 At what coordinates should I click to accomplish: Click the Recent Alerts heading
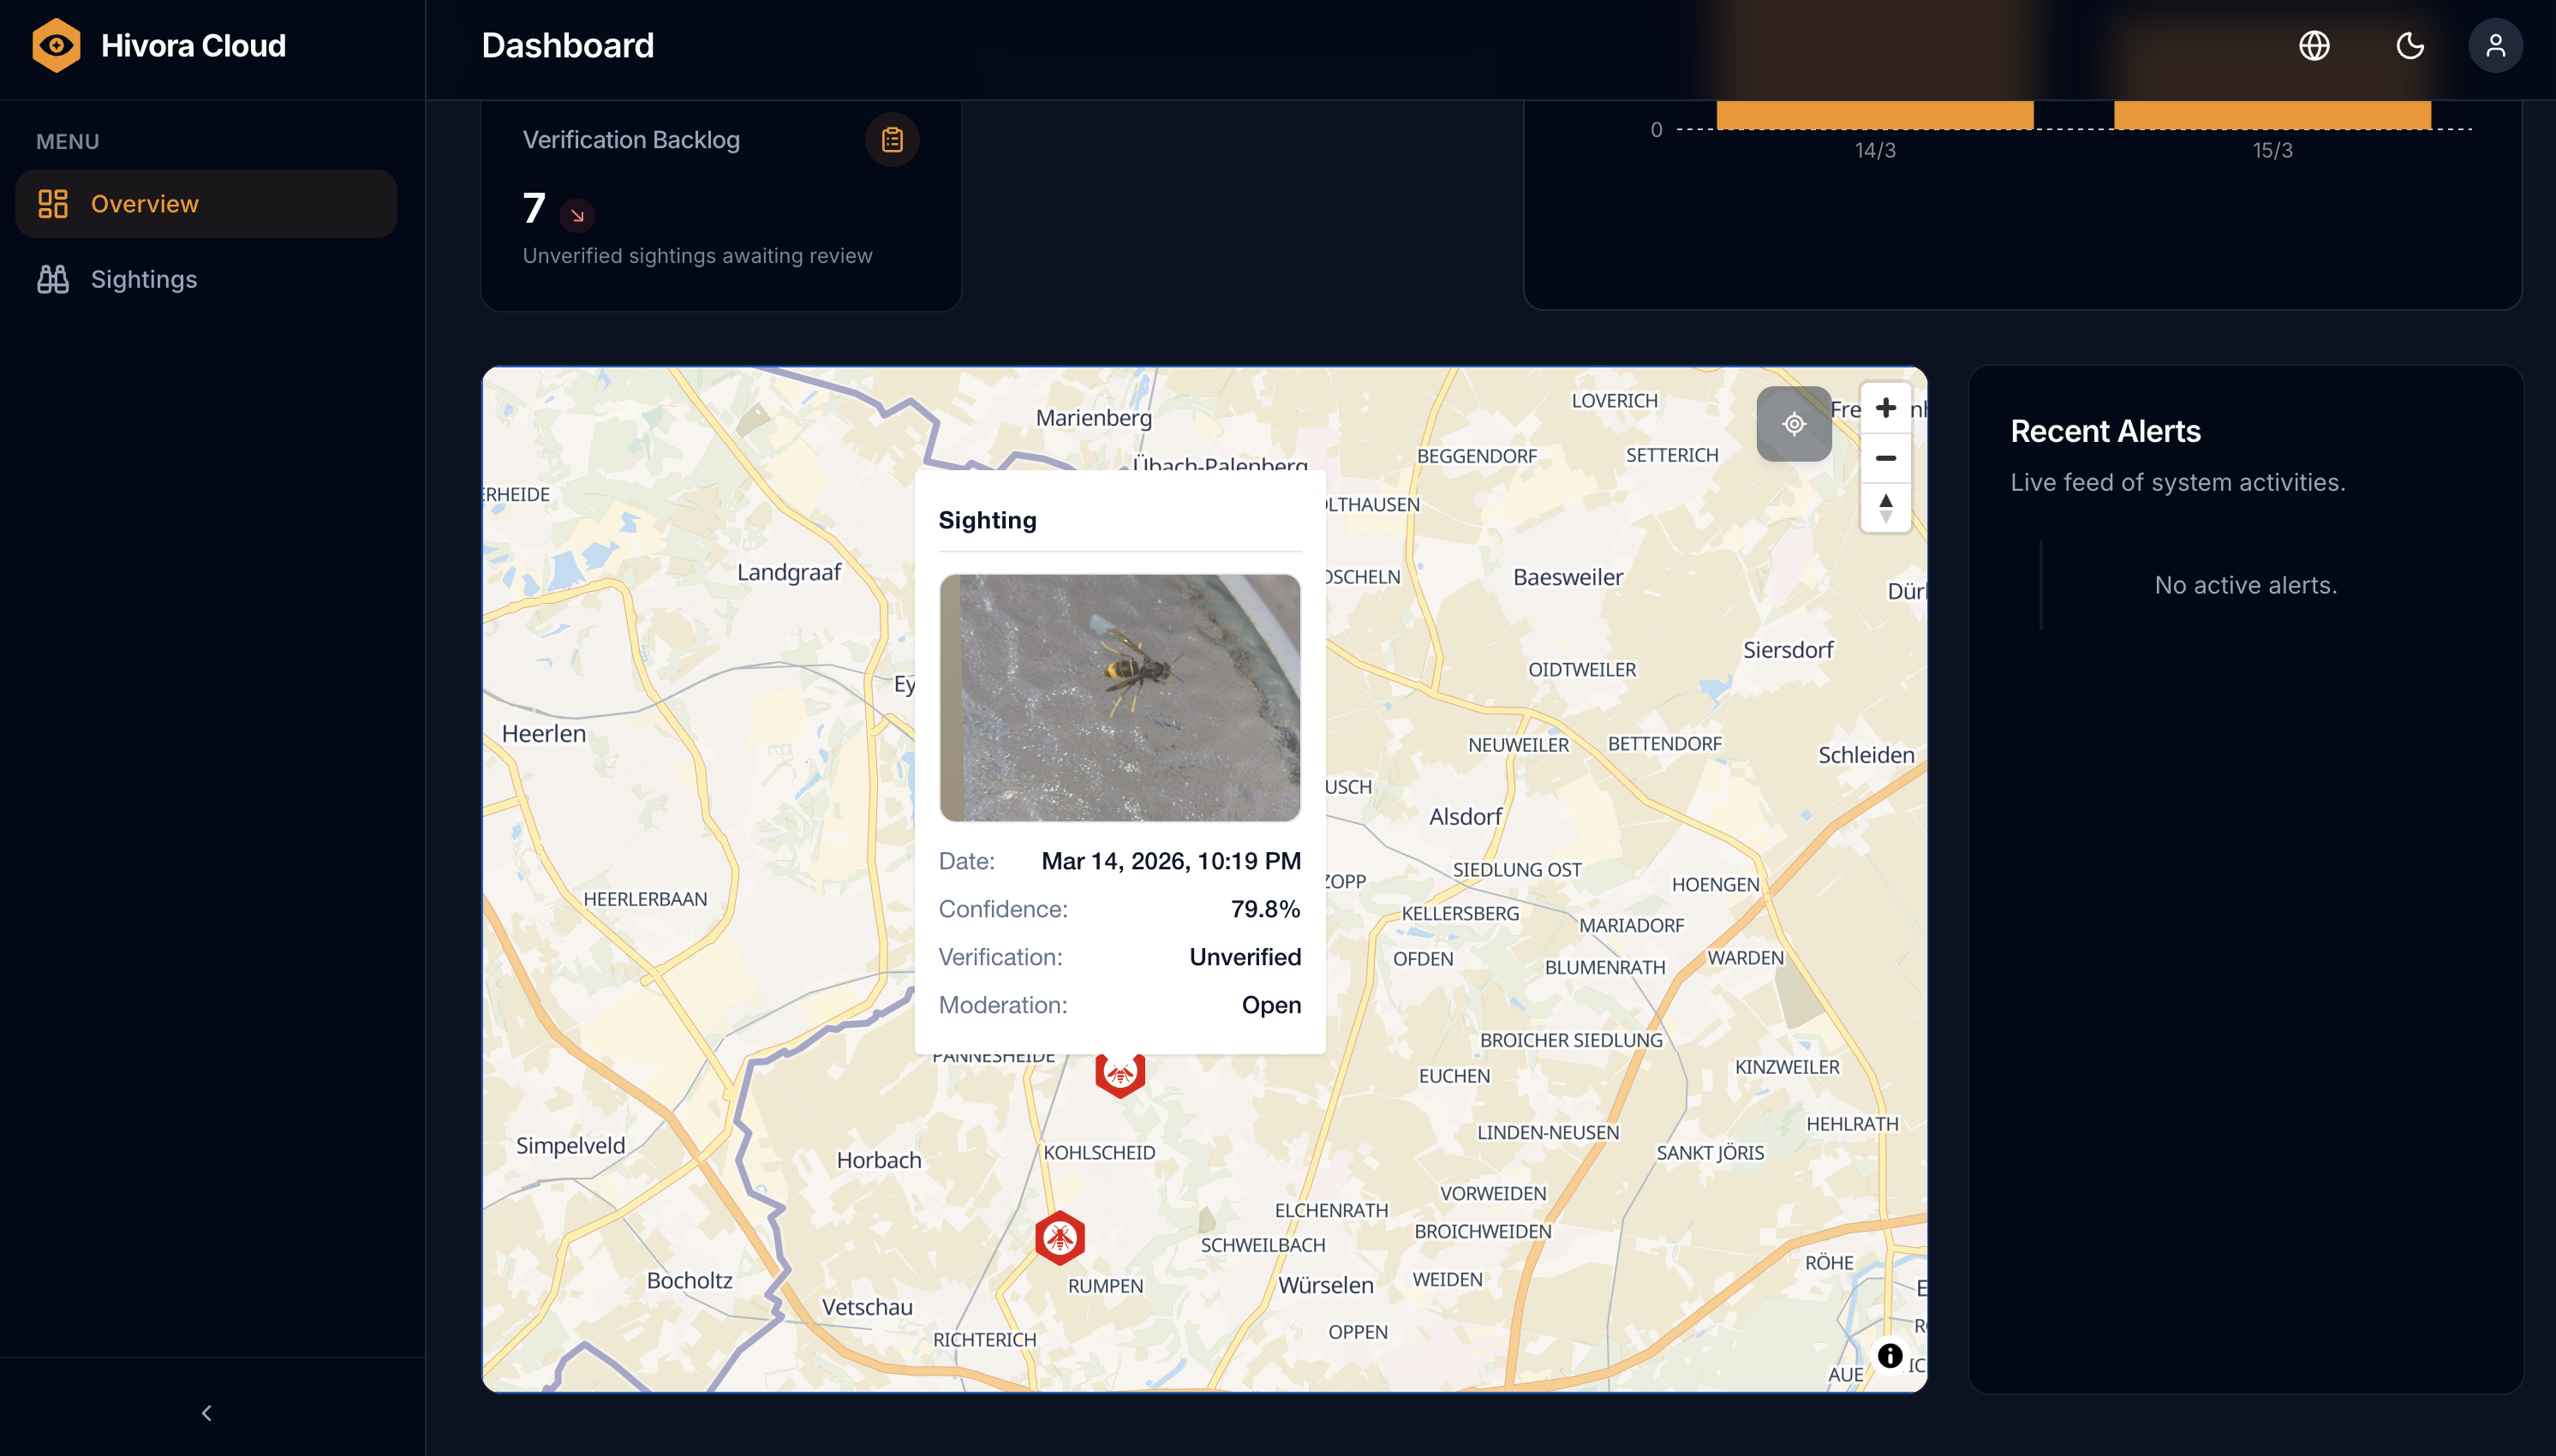coord(2105,431)
